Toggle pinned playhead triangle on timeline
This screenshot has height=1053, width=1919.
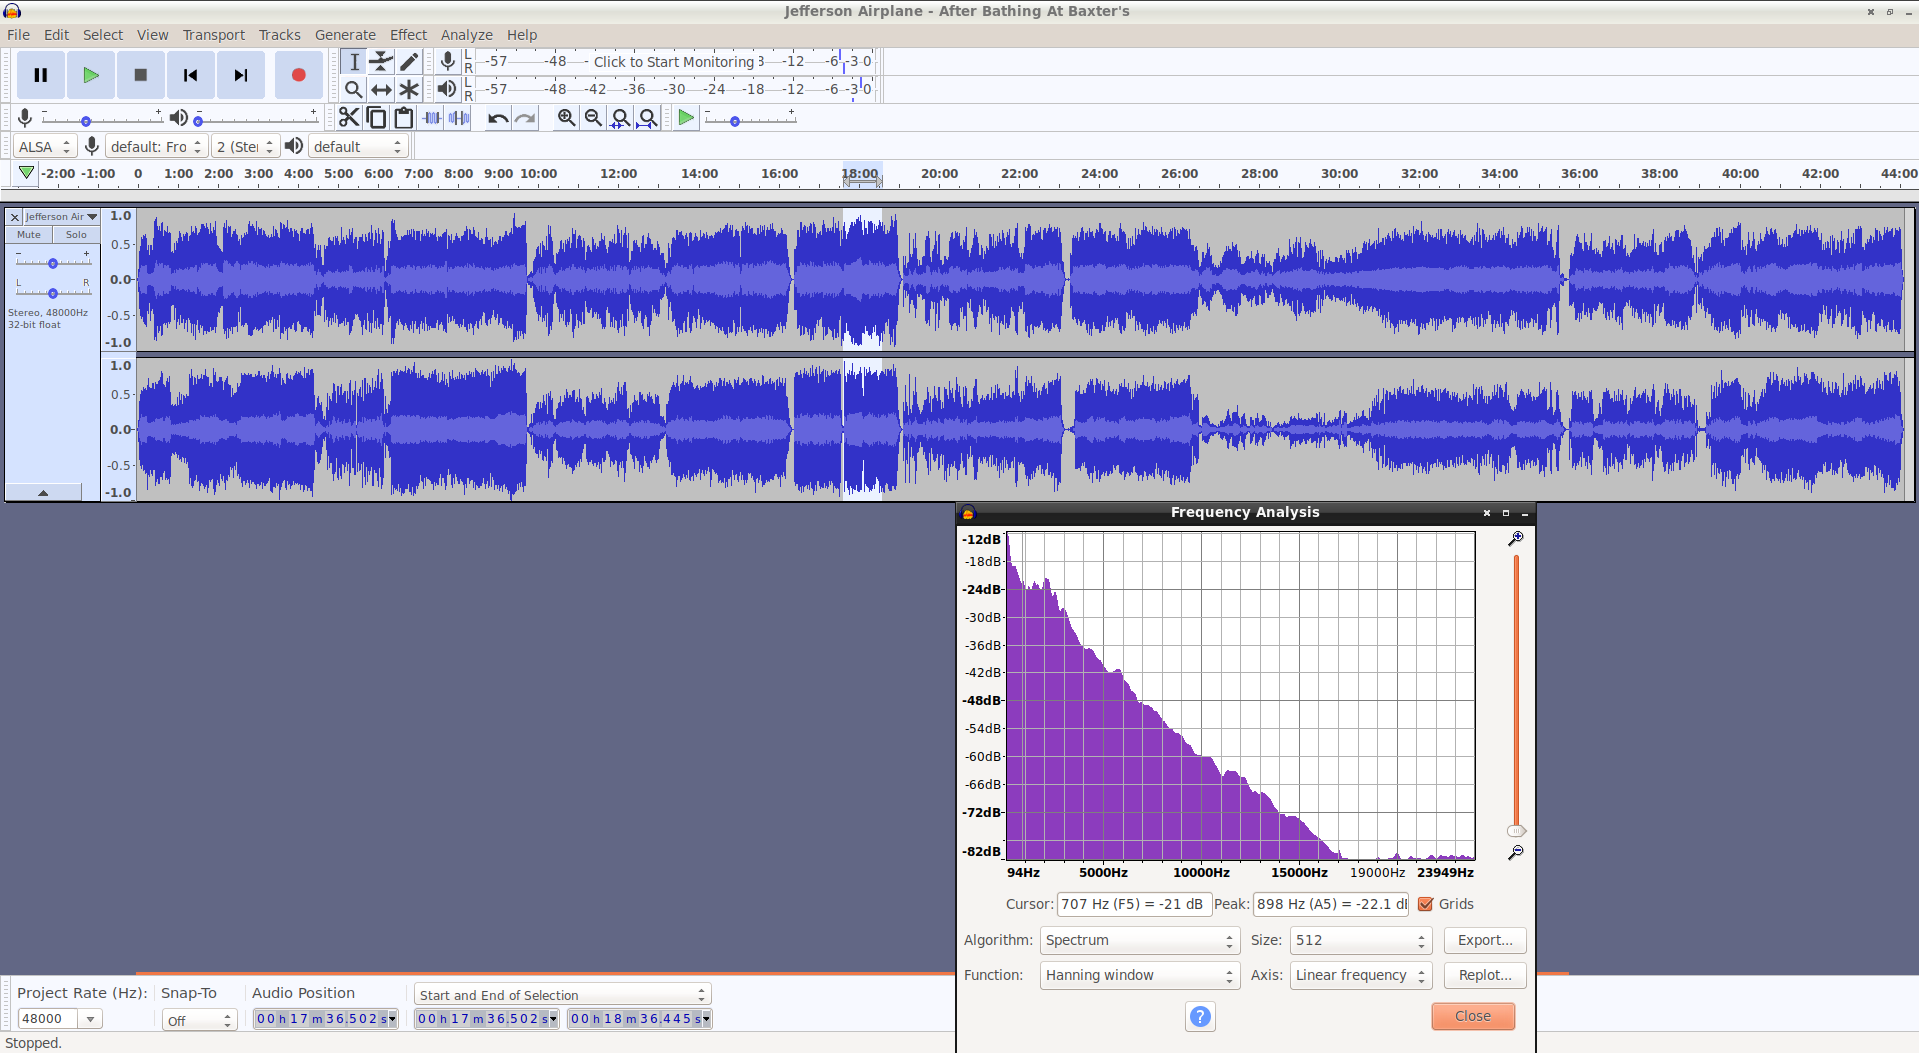(27, 173)
